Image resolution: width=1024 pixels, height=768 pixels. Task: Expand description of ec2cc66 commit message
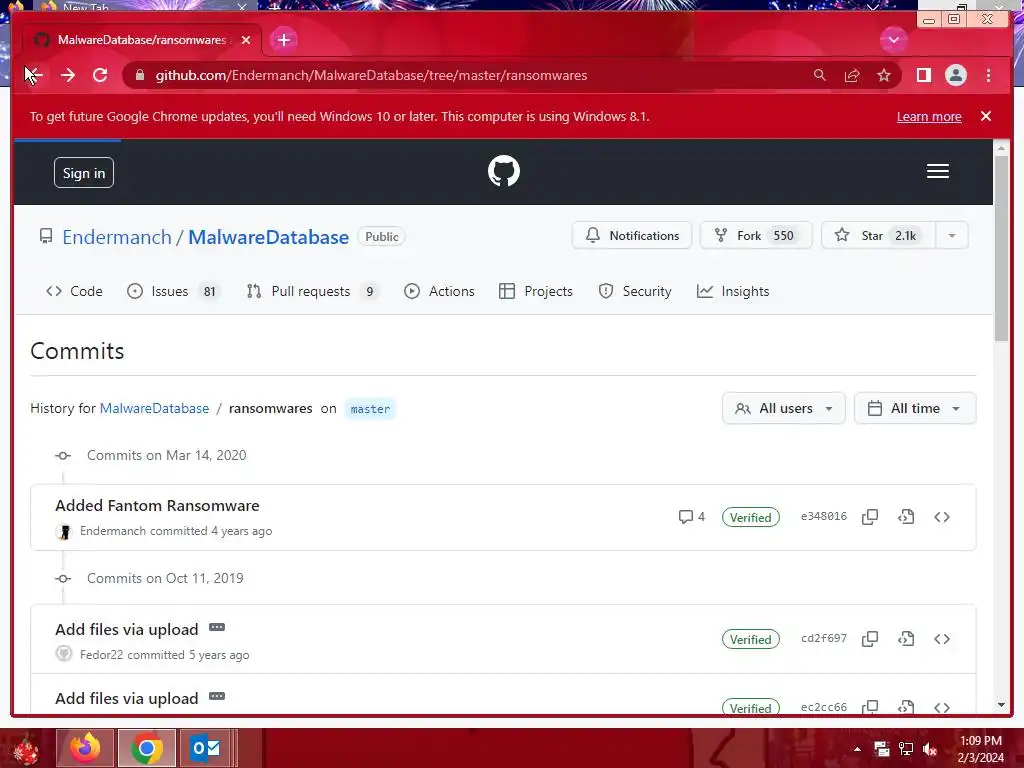coord(217,696)
